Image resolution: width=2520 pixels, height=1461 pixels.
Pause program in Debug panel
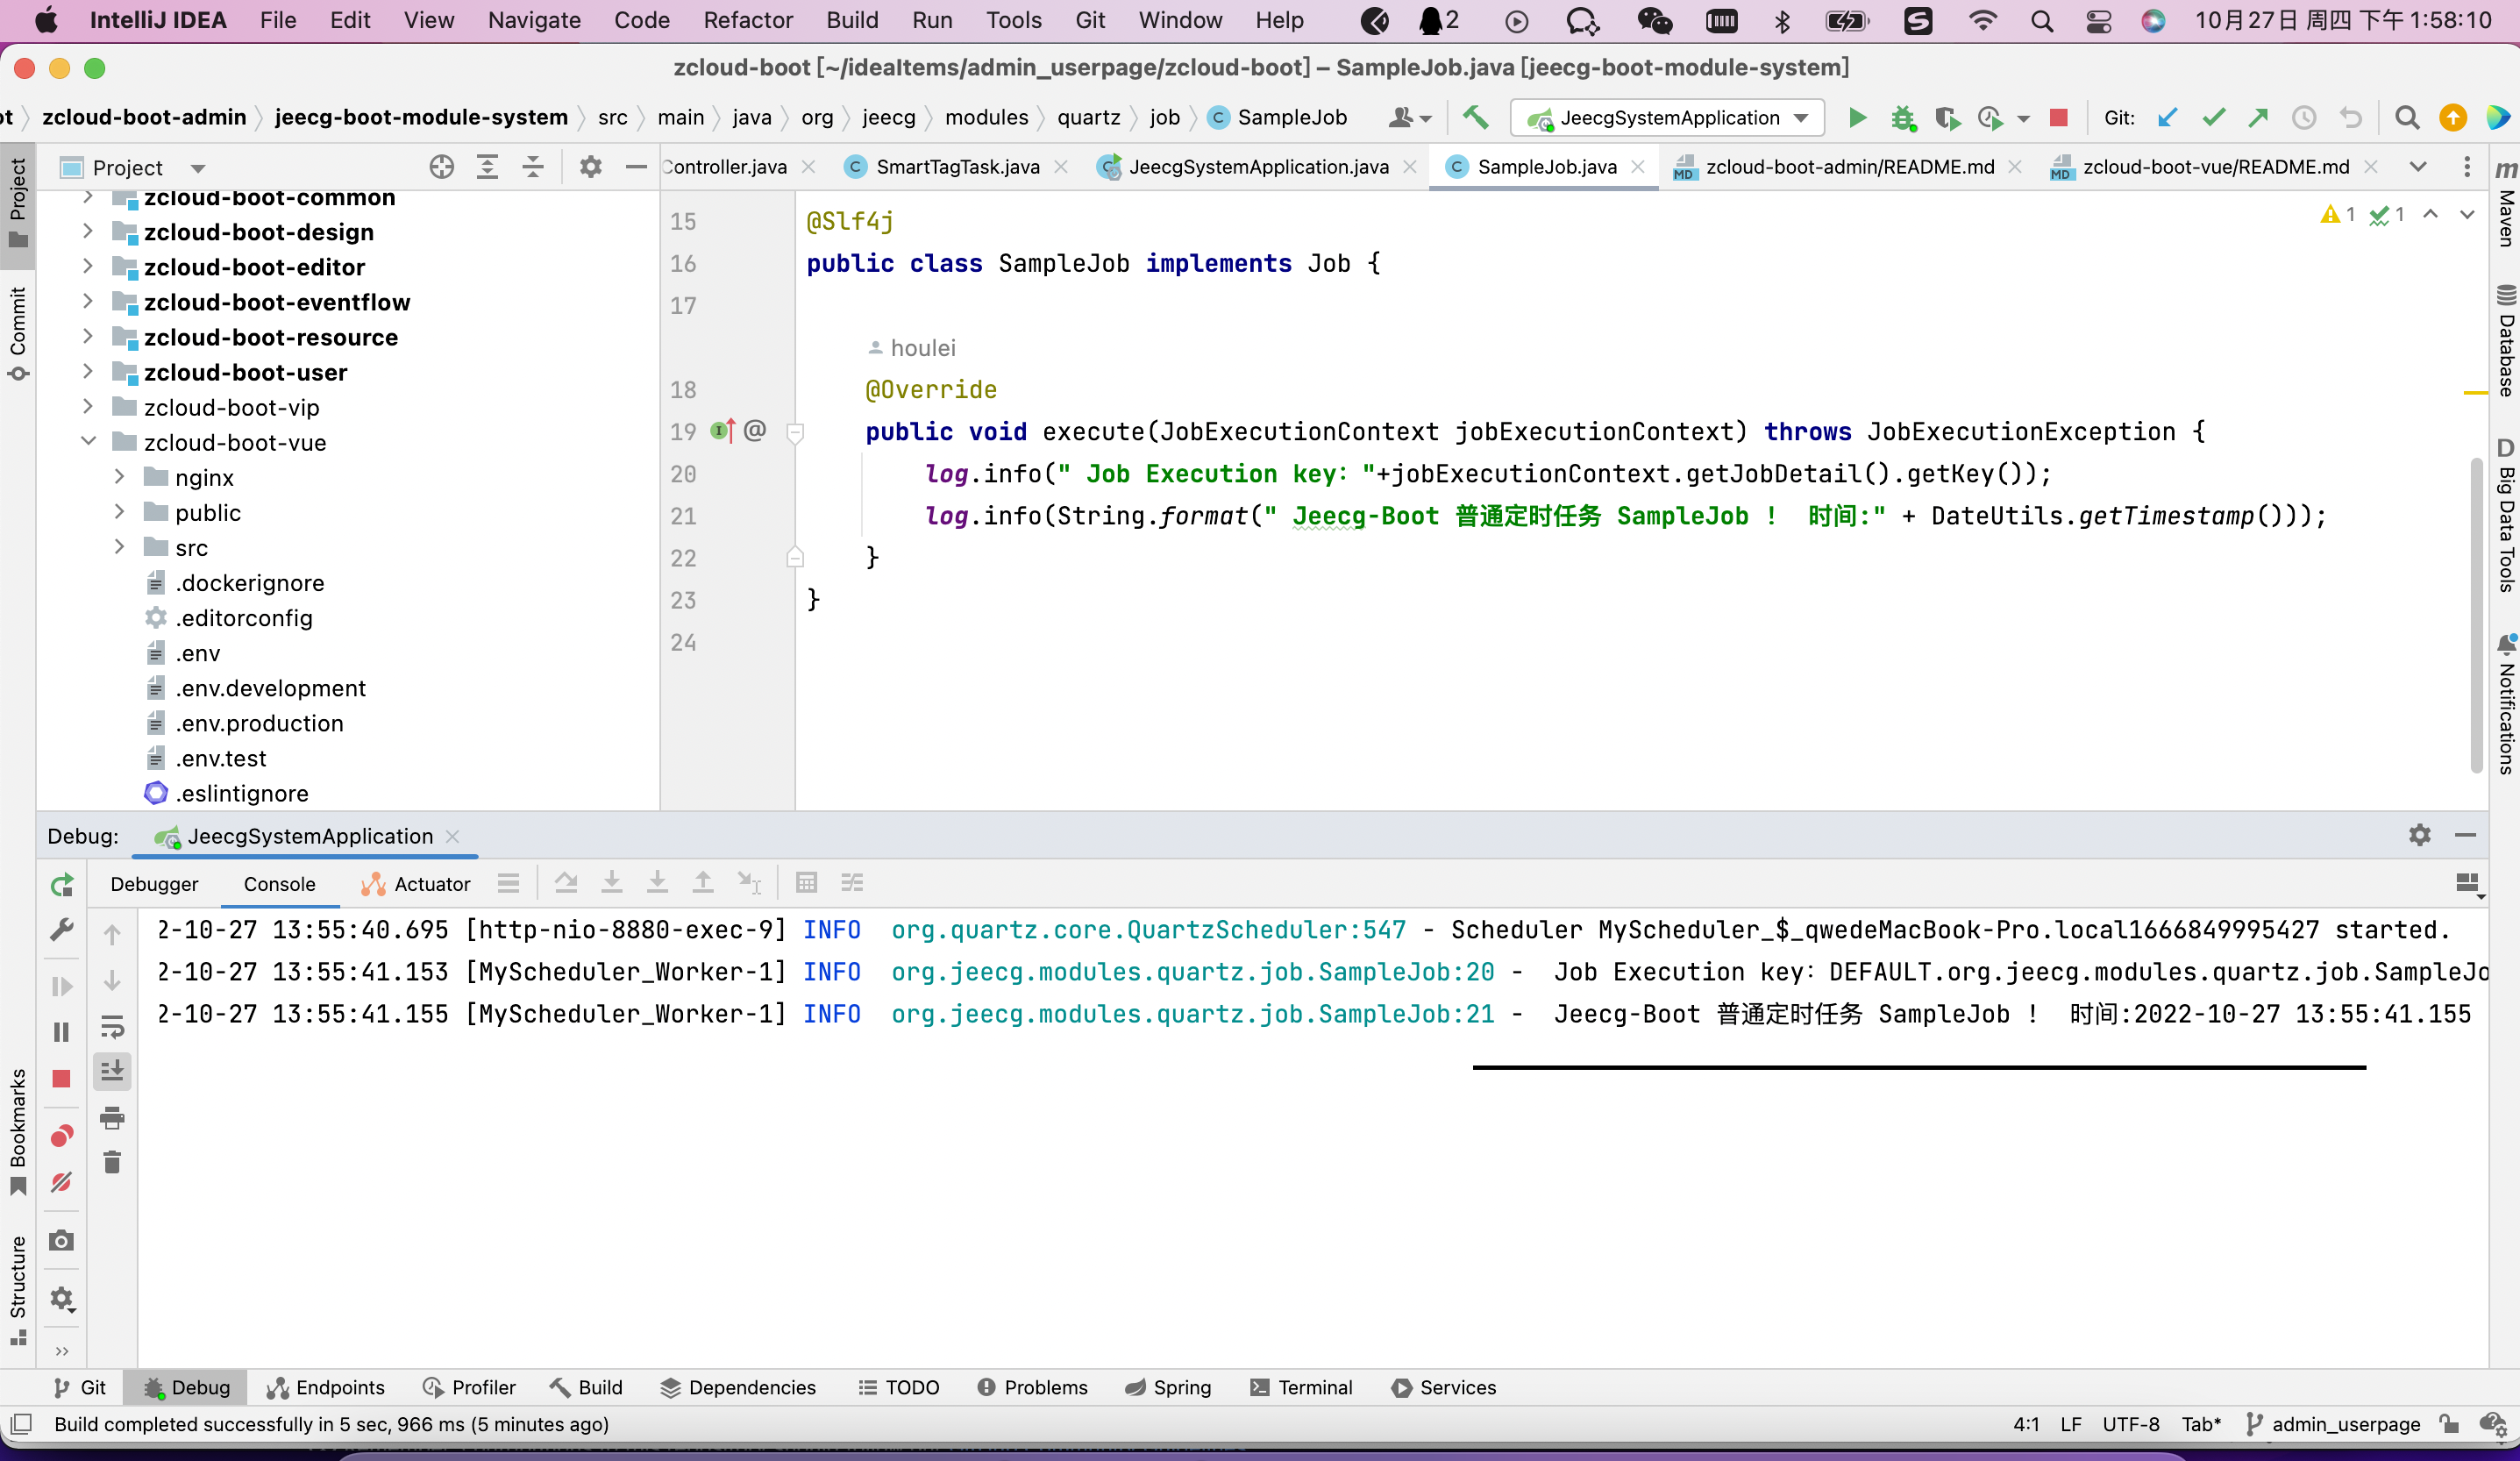pos(61,1031)
